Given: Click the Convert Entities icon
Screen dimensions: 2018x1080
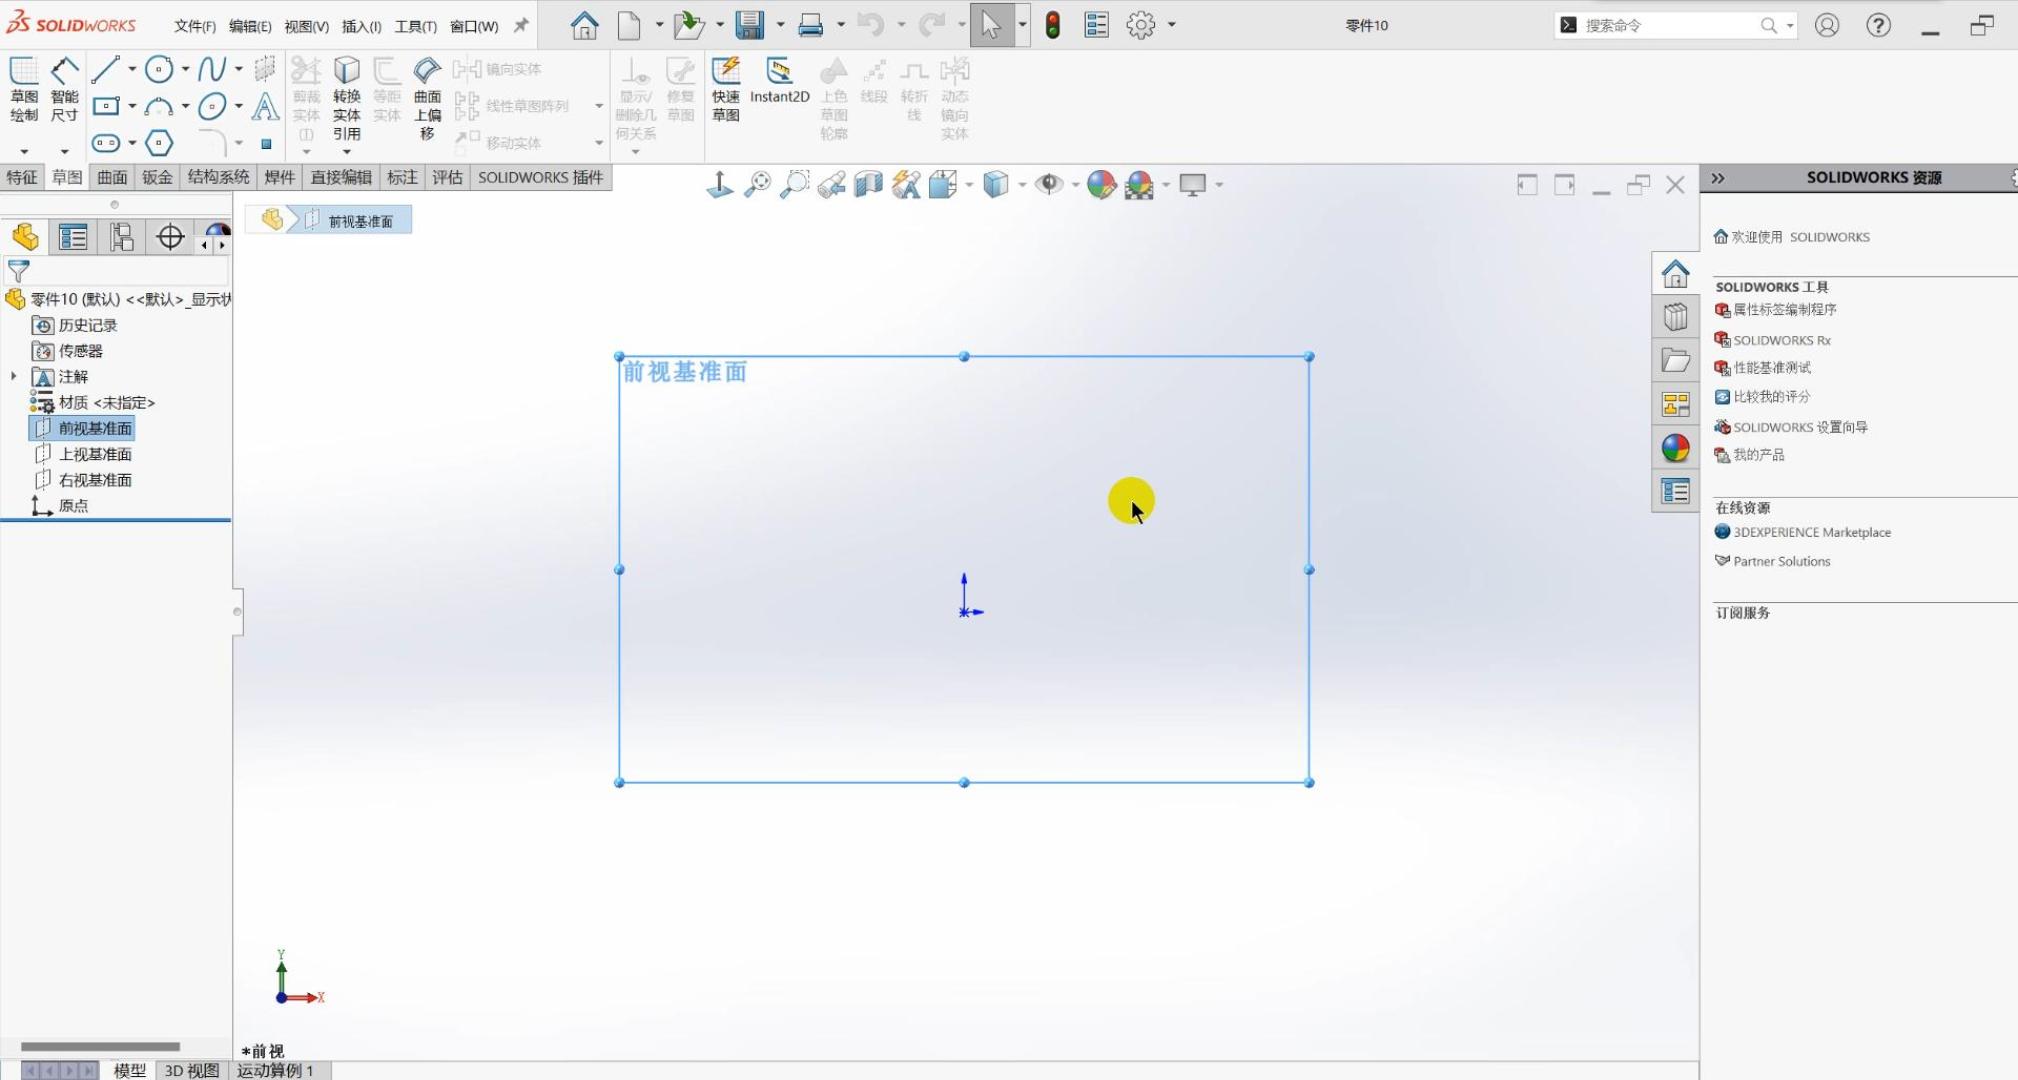Looking at the screenshot, I should pos(347,96).
